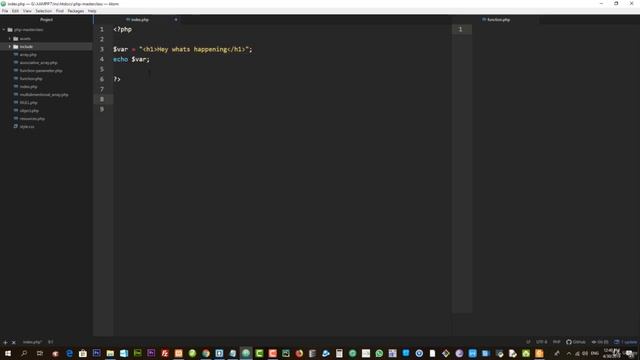This screenshot has height=360, width=640.
Task: Open index.php in the project tree
Action: pyautogui.click(x=28, y=87)
